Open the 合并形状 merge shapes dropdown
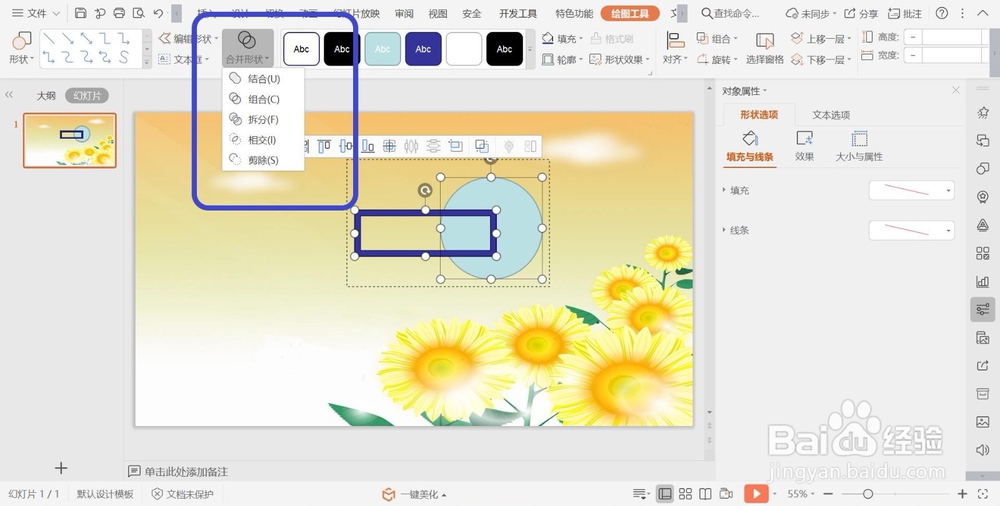 click(247, 48)
